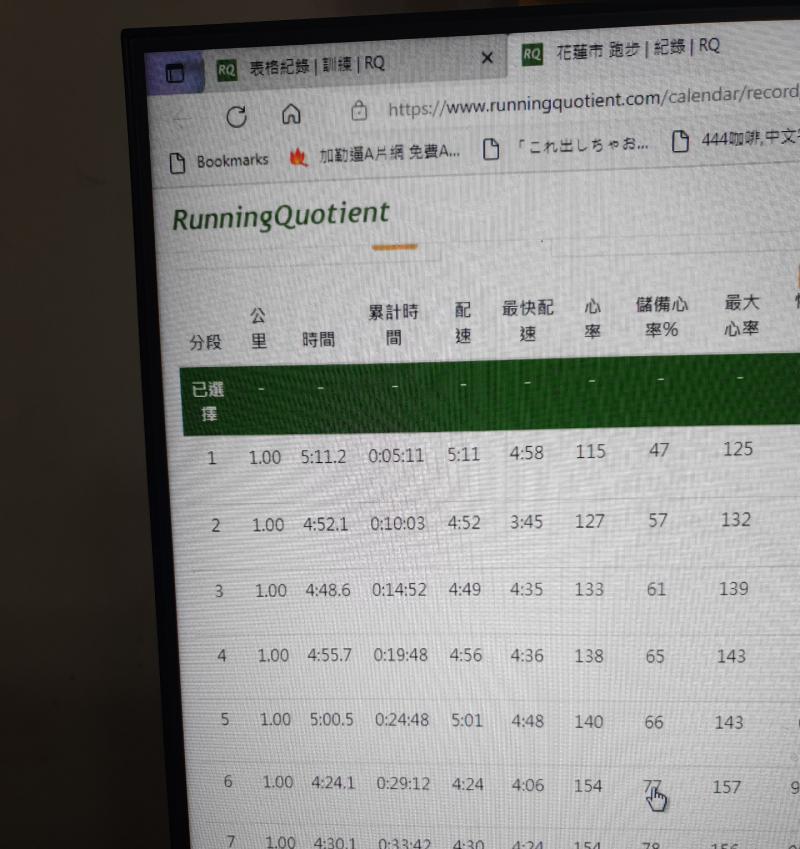Close the 表格紀錄 | 訓練 | RQ tab
The width and height of the screenshot is (800, 849).
pos(487,57)
